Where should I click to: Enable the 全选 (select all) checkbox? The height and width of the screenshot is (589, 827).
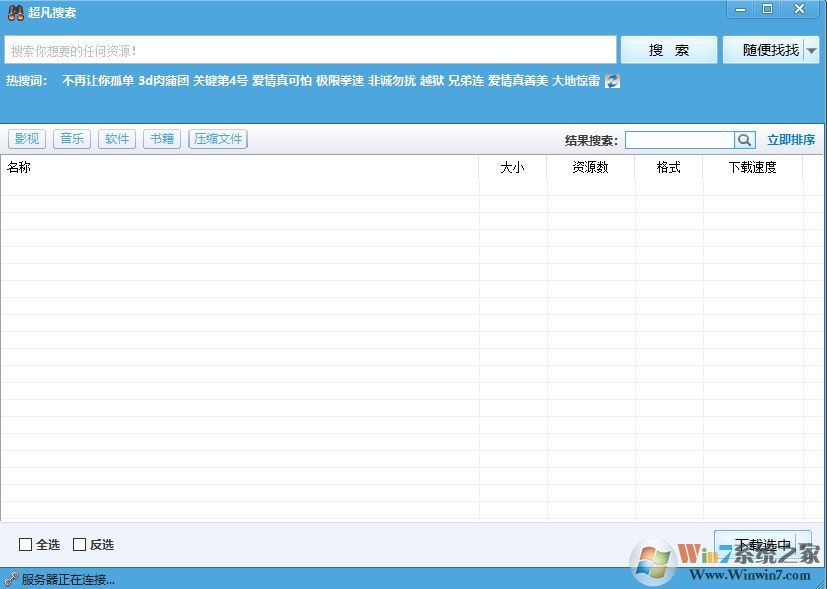pos(27,544)
